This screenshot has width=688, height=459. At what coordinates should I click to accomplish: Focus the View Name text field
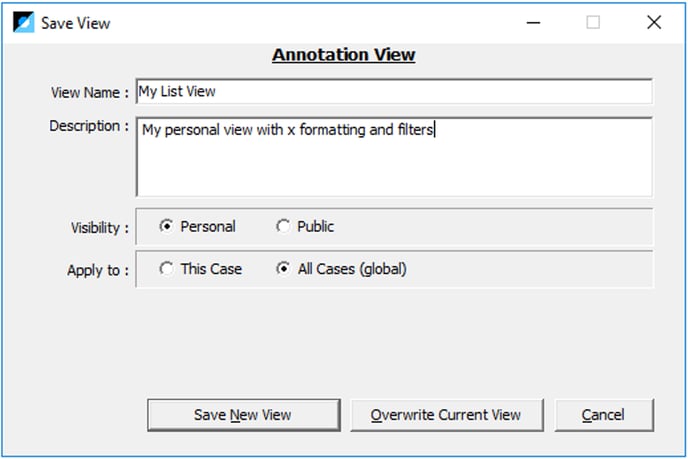[x=394, y=92]
